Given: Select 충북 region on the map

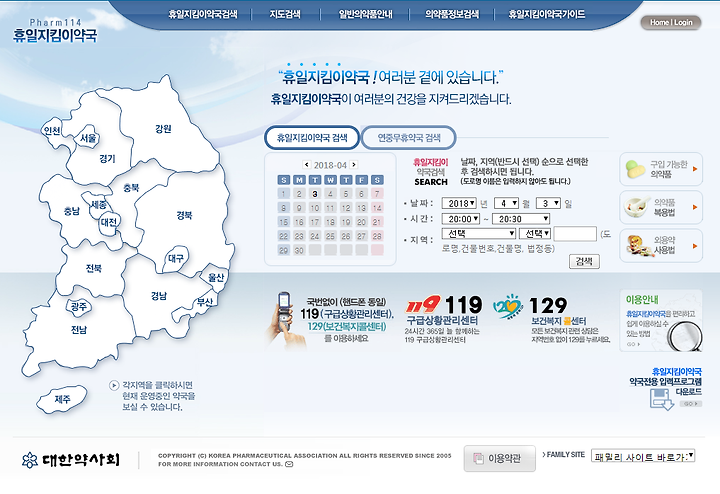Looking at the screenshot, I should tap(131, 187).
